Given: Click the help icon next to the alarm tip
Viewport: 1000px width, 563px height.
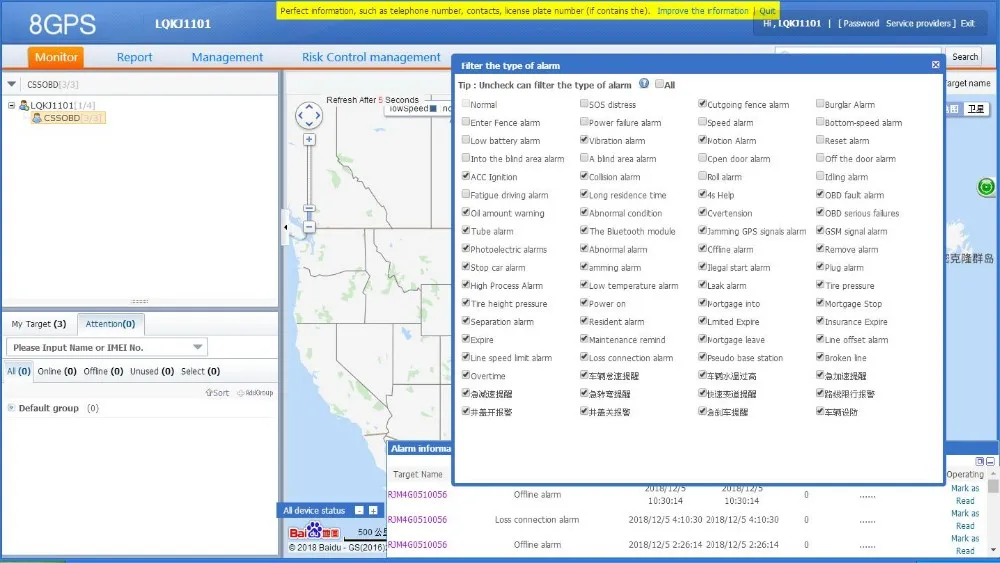Looking at the screenshot, I should point(644,84).
